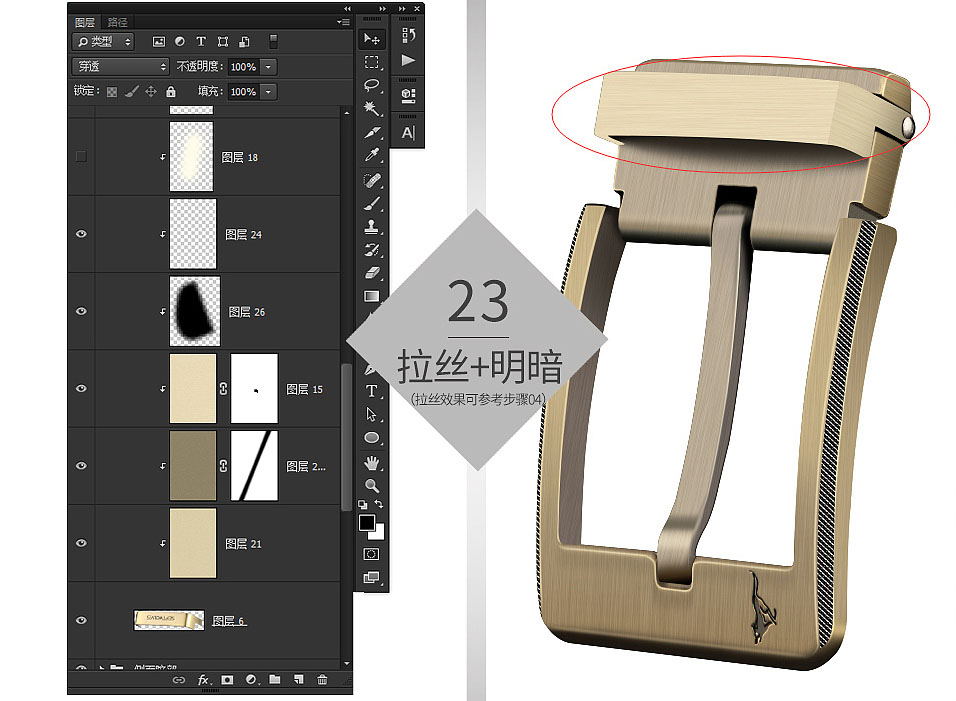
Task: Hide layer 图层 6
Action: (x=81, y=621)
